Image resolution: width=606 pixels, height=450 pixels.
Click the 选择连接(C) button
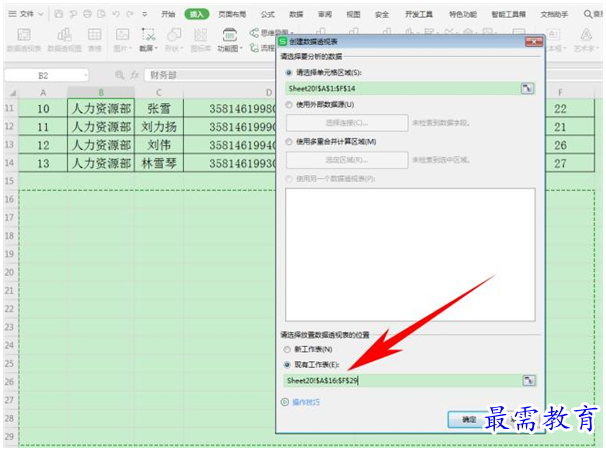[347, 123]
